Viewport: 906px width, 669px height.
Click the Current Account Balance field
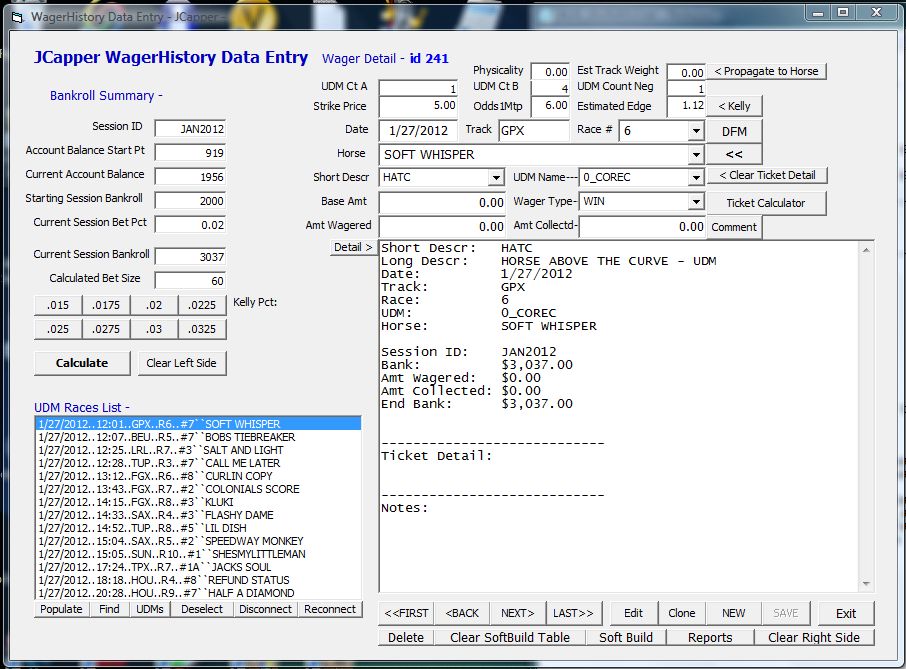[190, 177]
